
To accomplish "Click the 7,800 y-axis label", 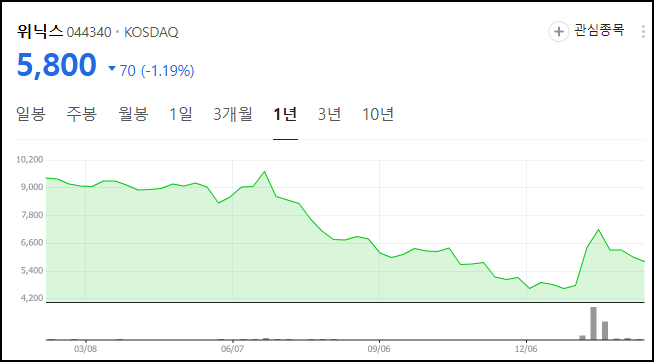I will (x=32, y=215).
